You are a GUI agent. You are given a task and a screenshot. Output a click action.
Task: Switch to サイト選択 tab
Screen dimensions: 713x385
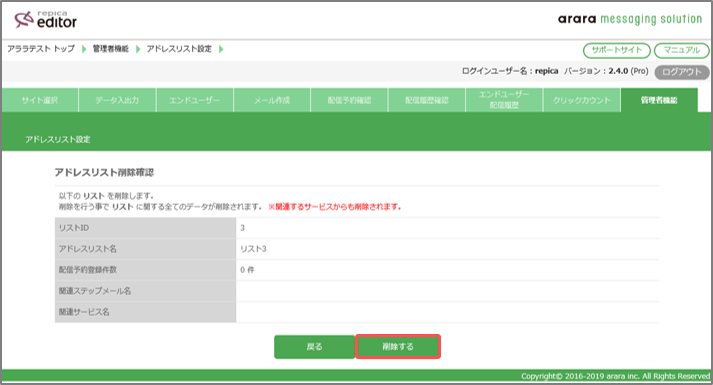tap(40, 100)
